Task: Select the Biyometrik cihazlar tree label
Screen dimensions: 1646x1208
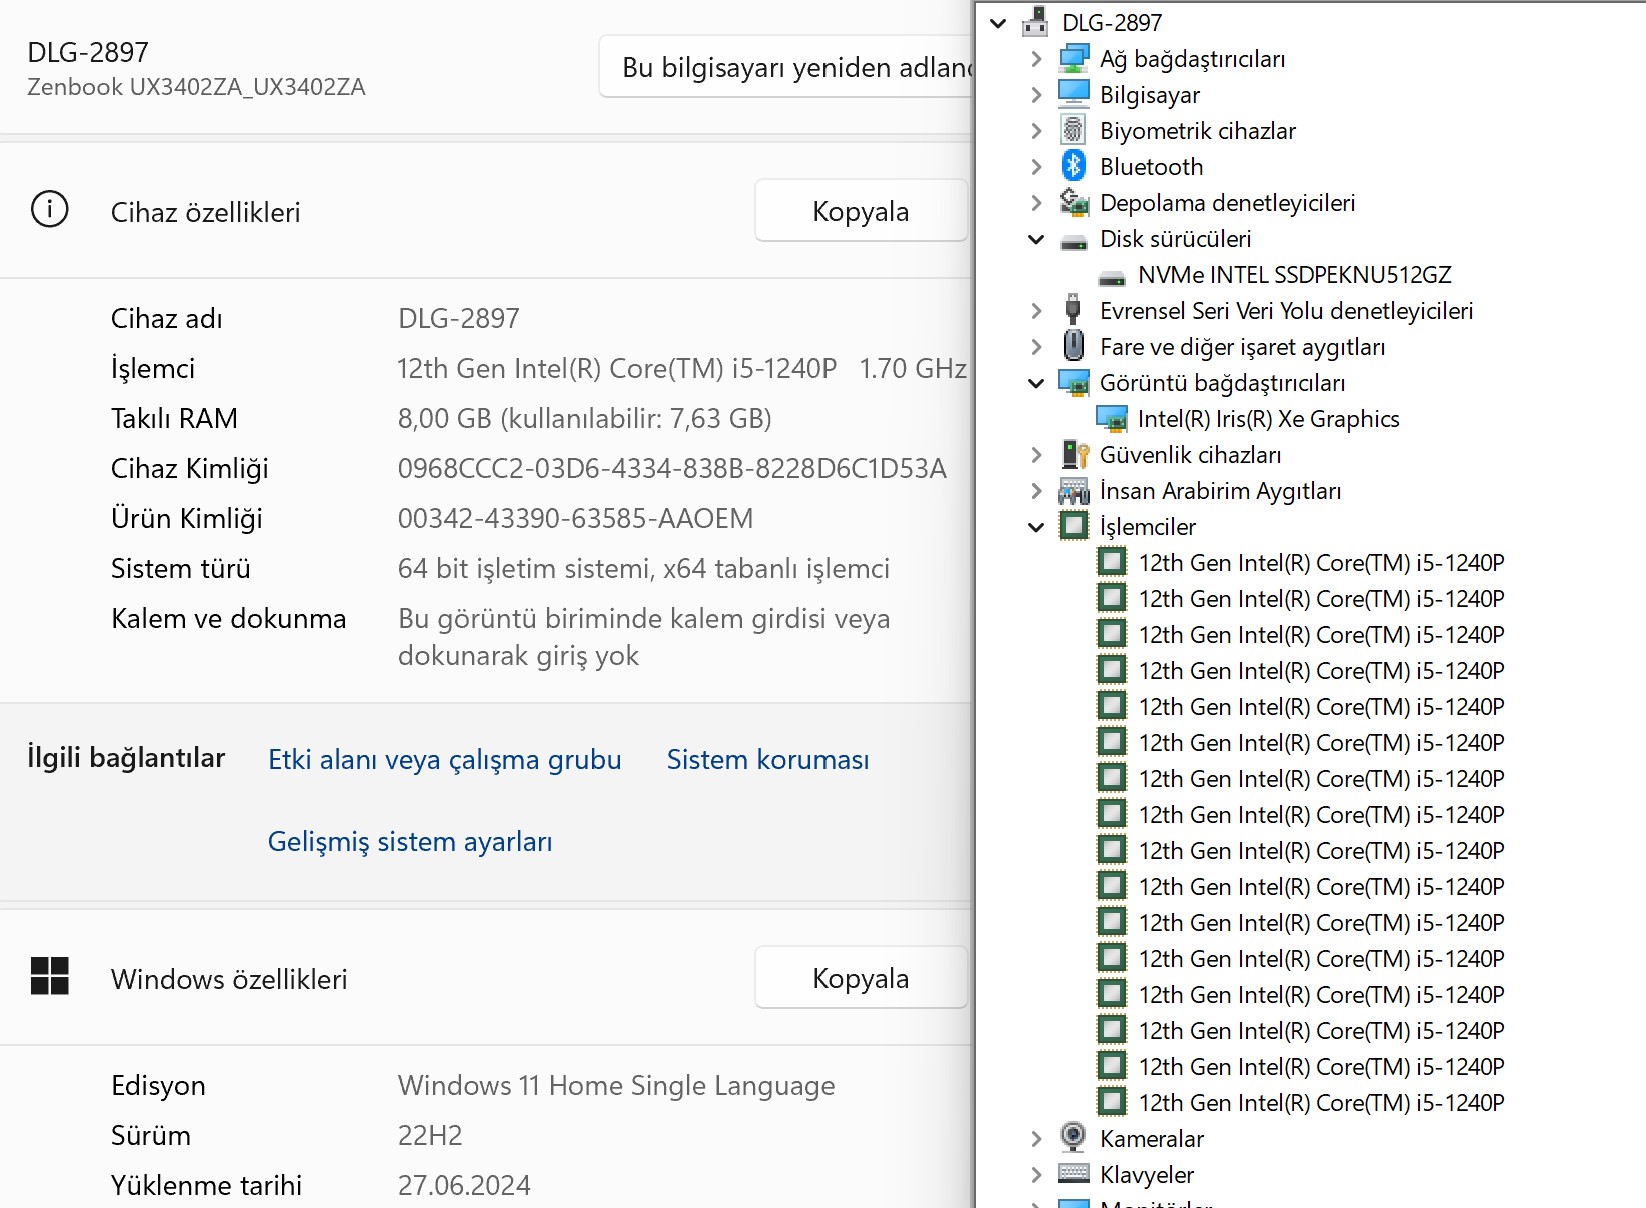Action: pos(1198,131)
